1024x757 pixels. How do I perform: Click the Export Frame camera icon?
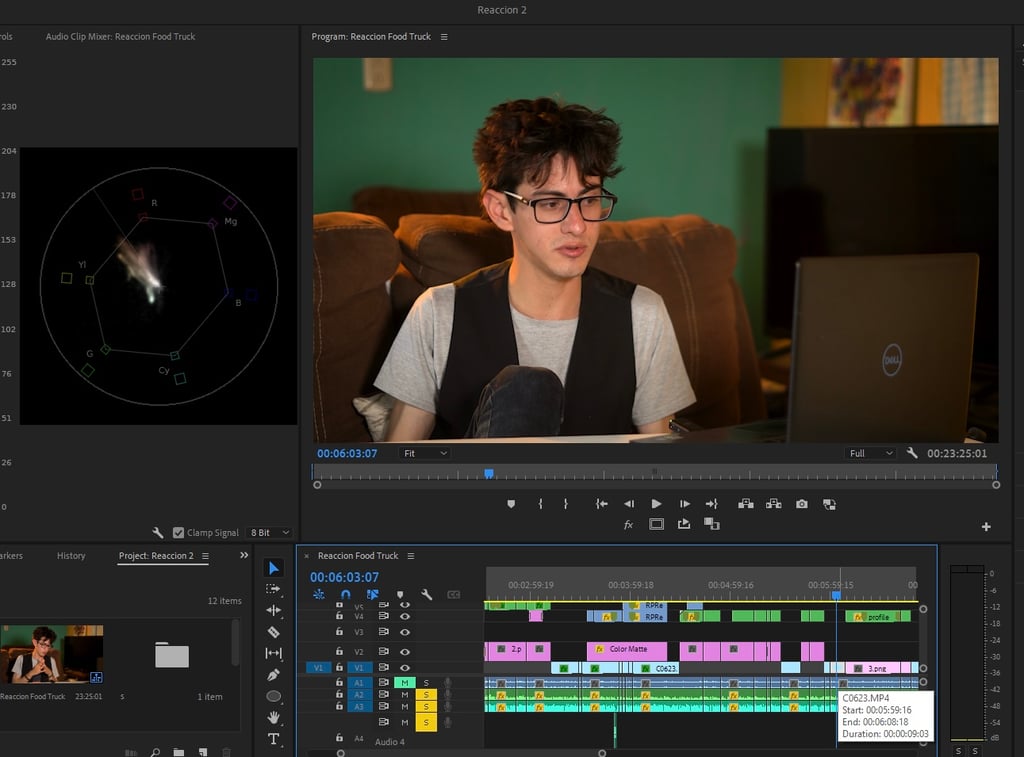click(801, 504)
